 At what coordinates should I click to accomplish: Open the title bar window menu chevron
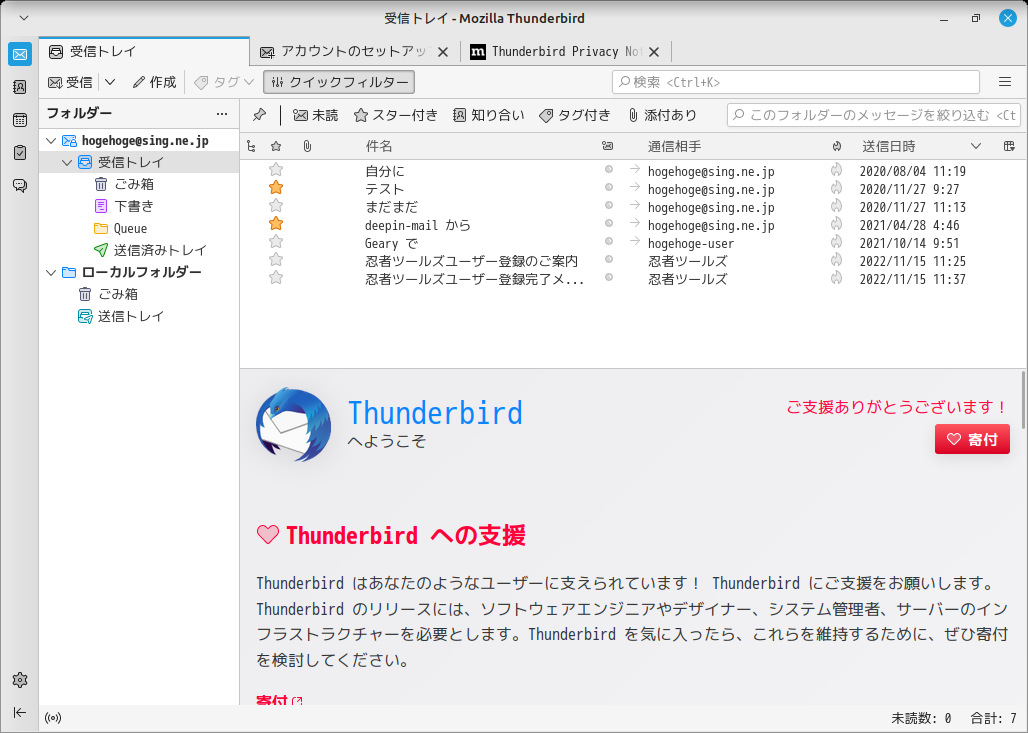[24, 18]
